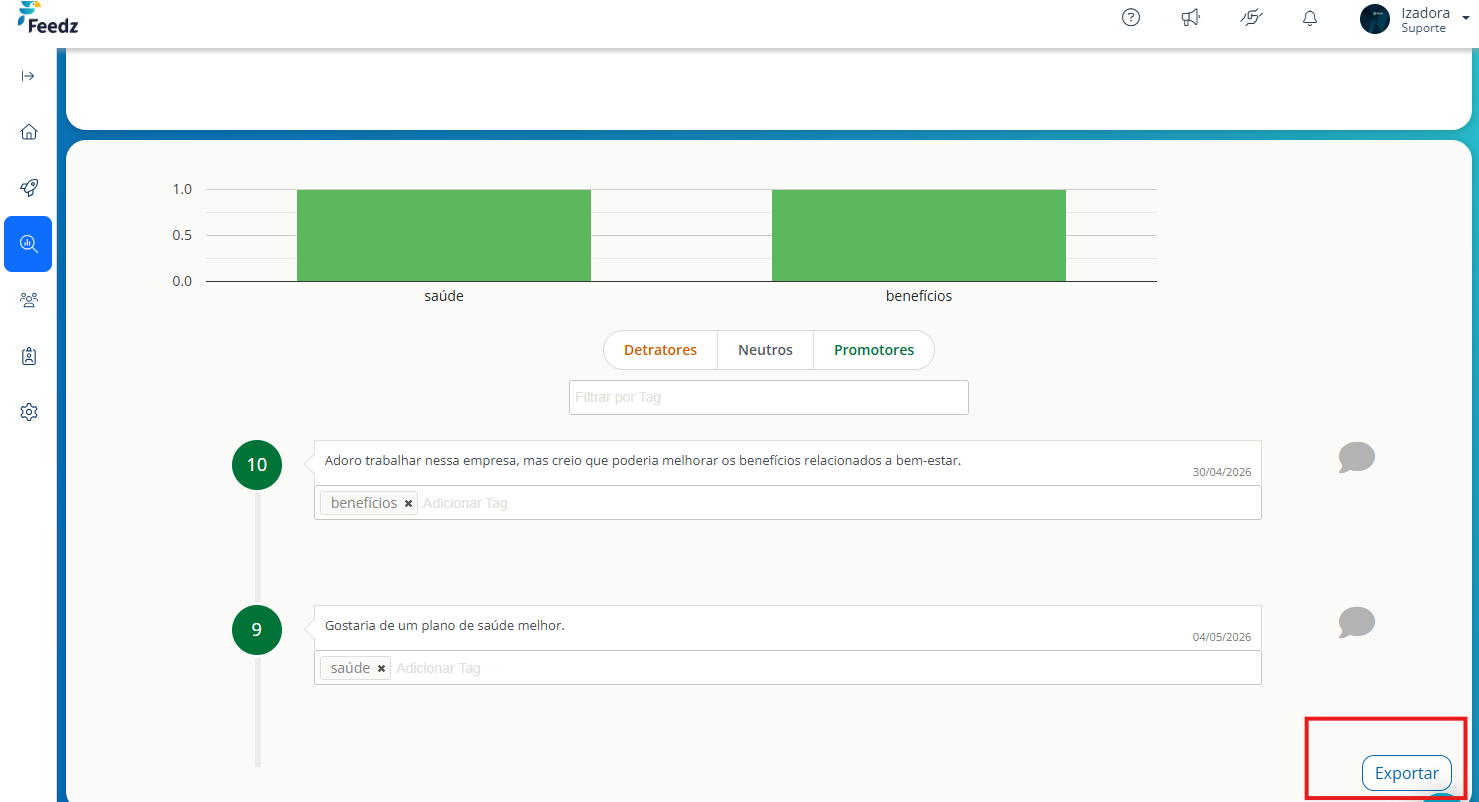The width and height of the screenshot is (1479, 802).
Task: Click the Suporte role label
Action: pos(1423,28)
